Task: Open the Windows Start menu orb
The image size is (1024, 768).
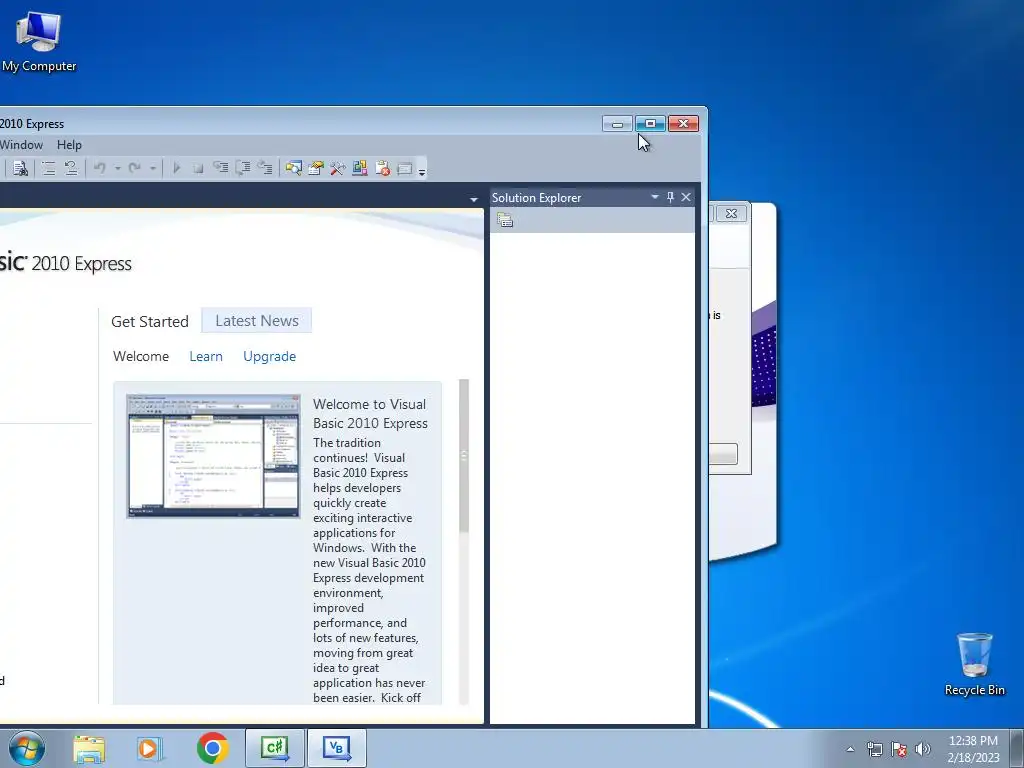Action: tap(27, 748)
